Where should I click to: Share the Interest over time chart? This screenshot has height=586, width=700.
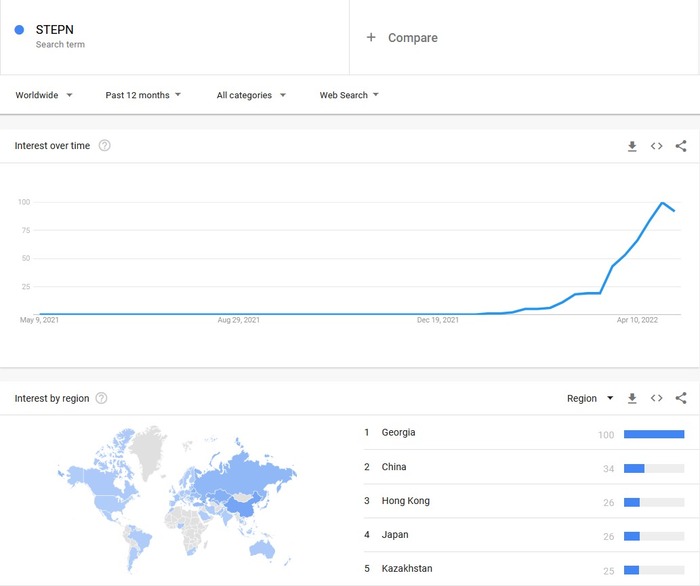pyautogui.click(x=681, y=146)
